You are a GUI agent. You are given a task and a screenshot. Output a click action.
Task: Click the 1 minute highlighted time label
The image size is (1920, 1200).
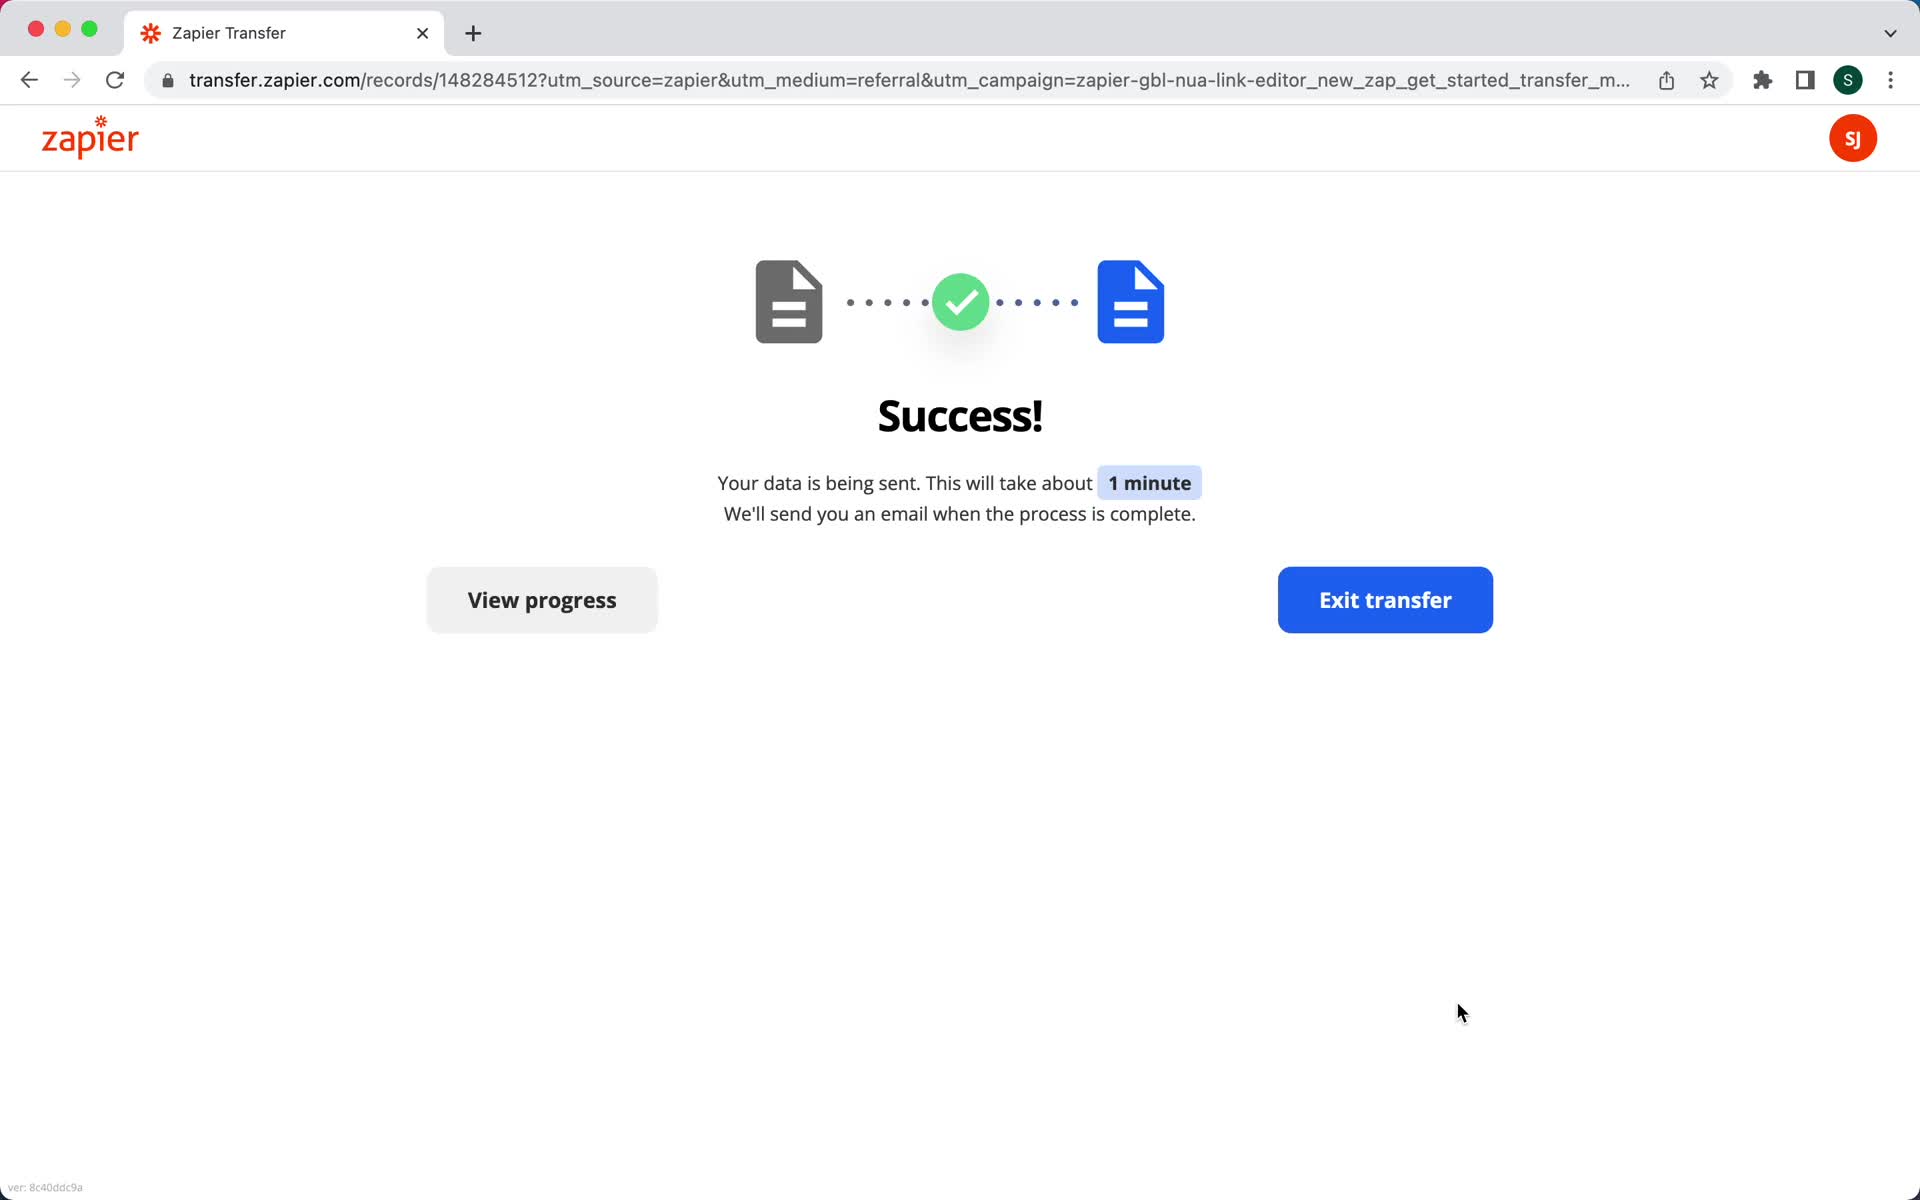(x=1149, y=482)
